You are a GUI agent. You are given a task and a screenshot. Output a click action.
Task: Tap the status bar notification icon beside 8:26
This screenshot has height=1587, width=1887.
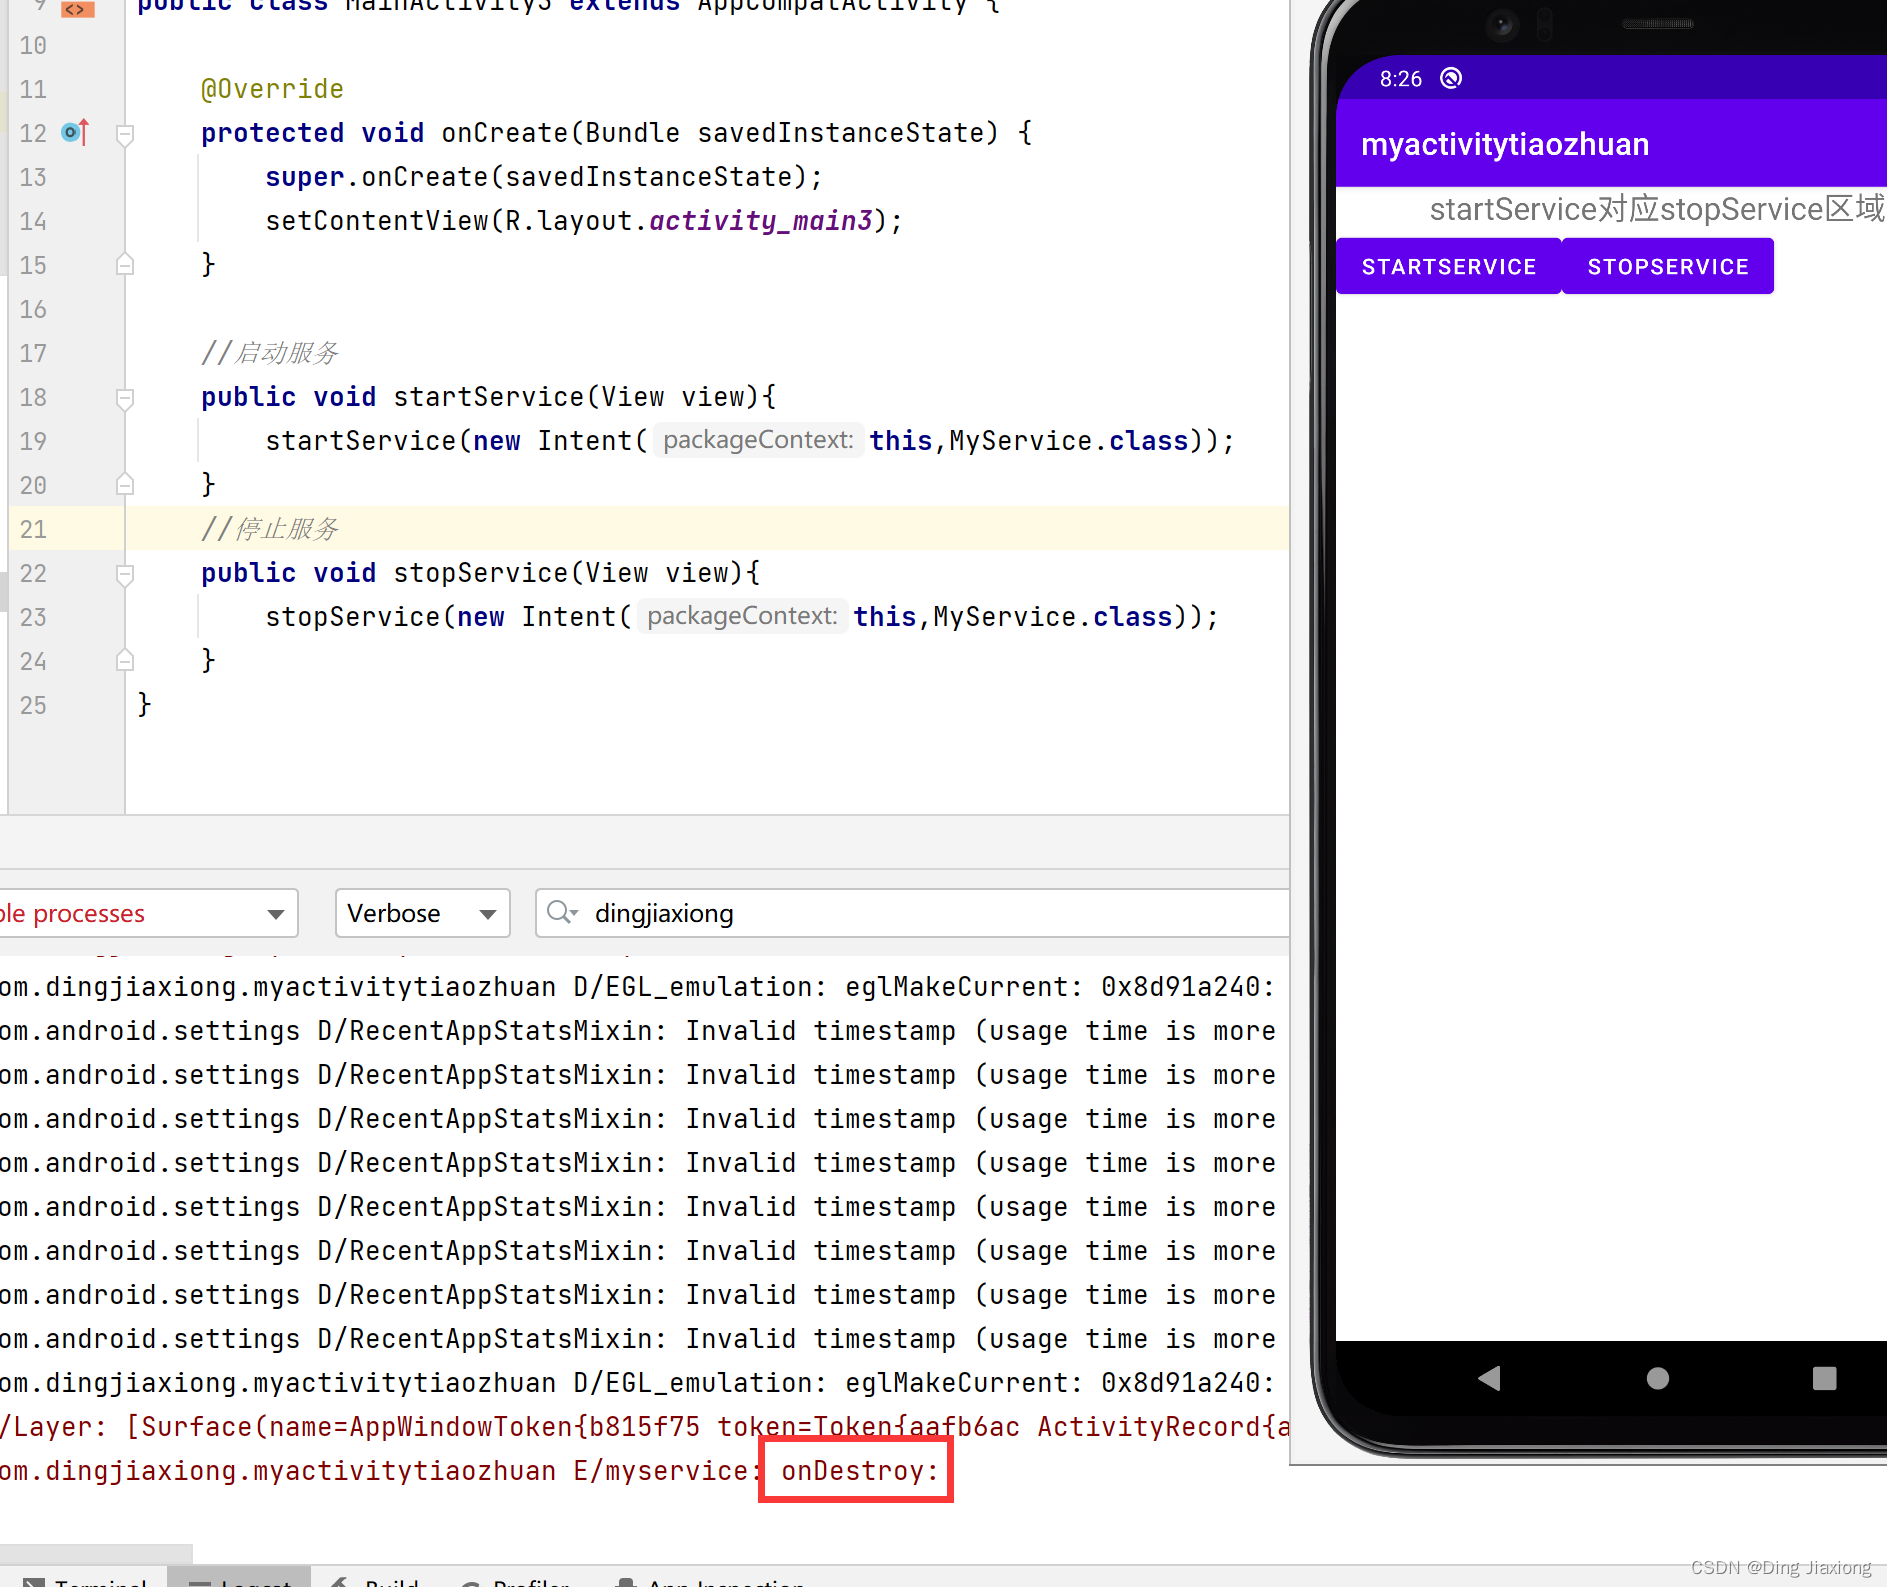tap(1451, 78)
